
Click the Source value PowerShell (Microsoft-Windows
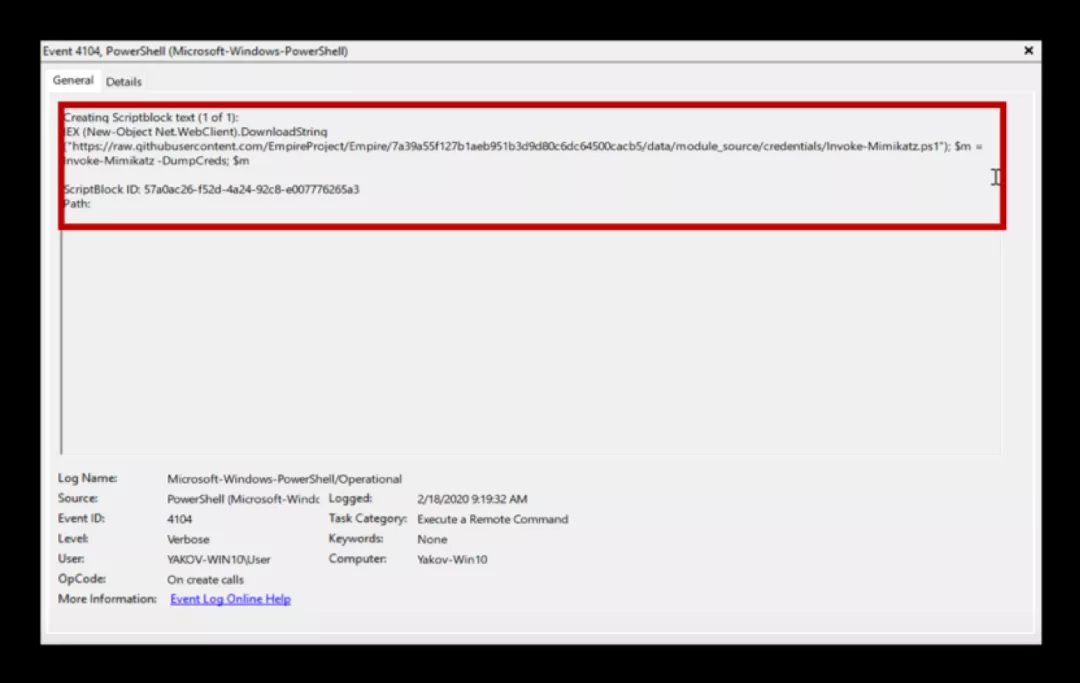[x=242, y=498]
